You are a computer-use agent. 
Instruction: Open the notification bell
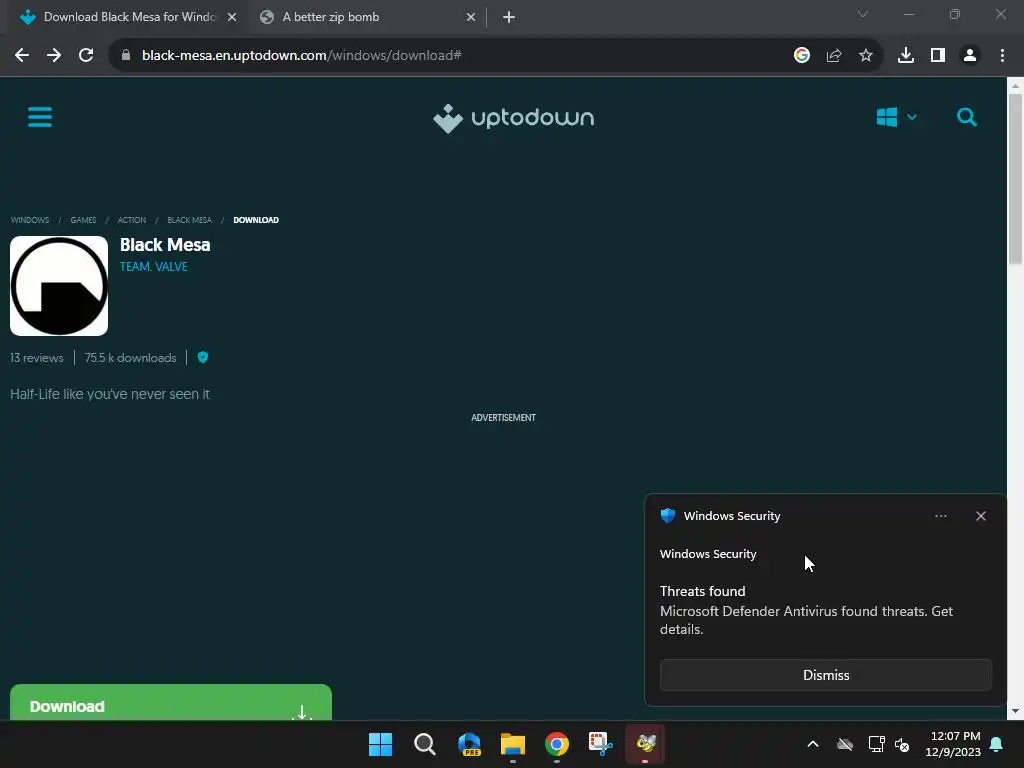tap(997, 744)
